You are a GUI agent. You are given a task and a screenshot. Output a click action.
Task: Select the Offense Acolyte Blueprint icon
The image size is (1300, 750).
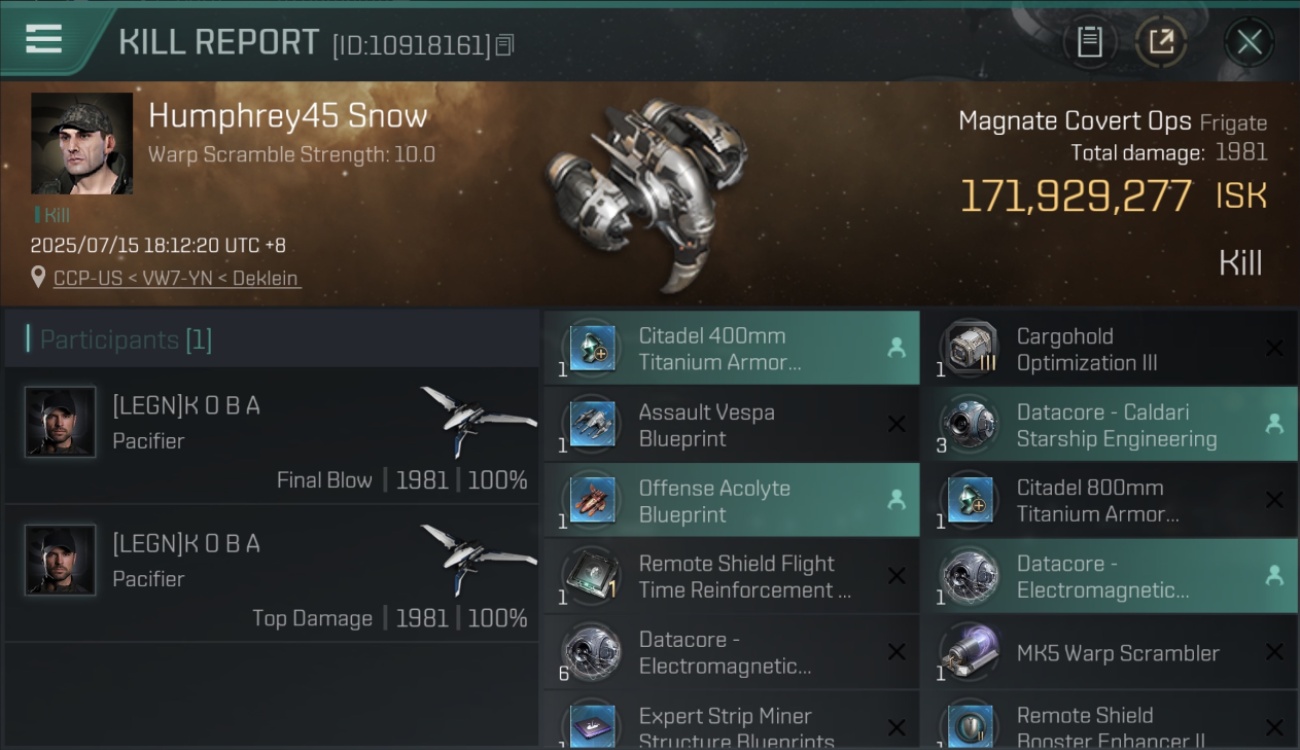(592, 500)
